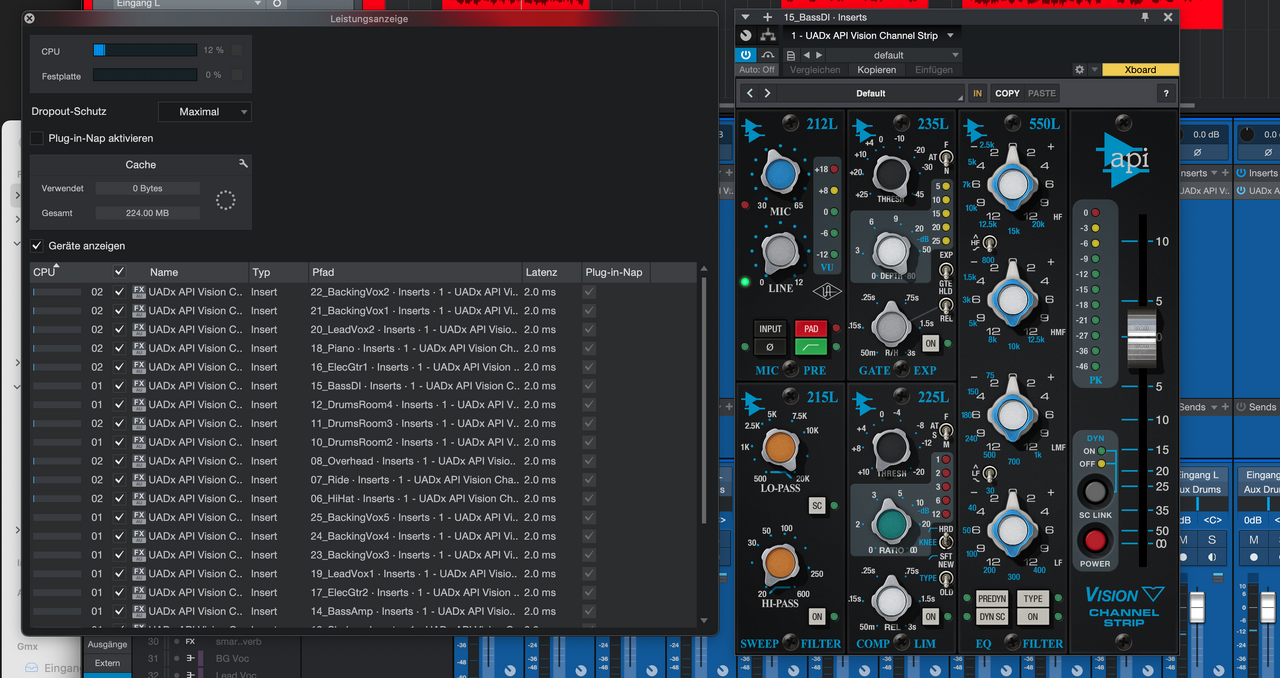The image size is (1280, 678).
Task: Click the CPU usage meter bar
Action: tap(145, 50)
